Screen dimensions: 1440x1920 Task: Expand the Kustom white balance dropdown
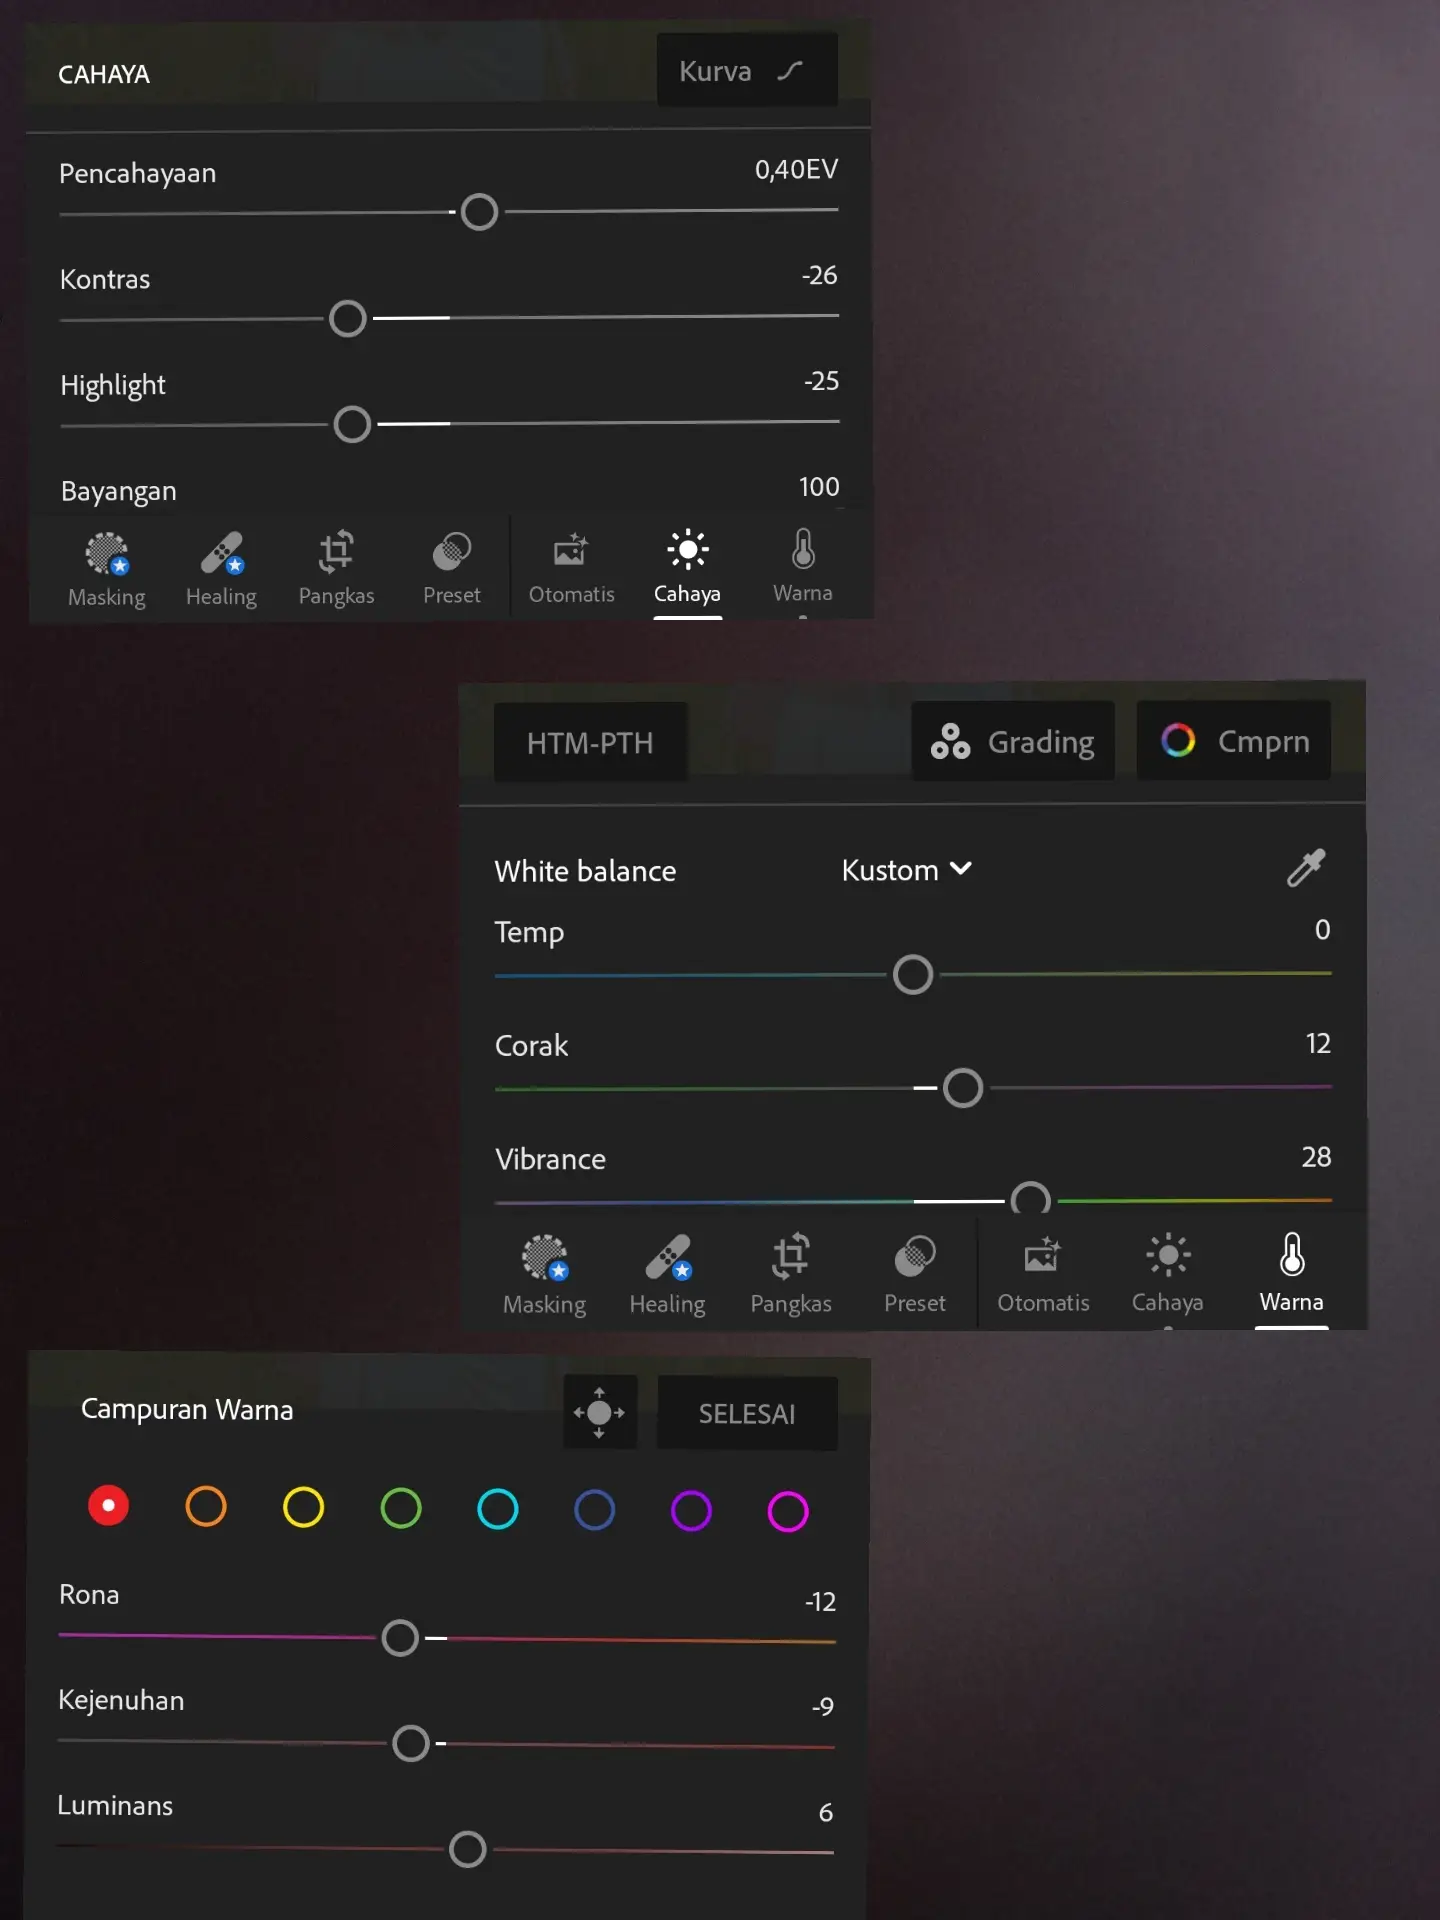click(906, 870)
